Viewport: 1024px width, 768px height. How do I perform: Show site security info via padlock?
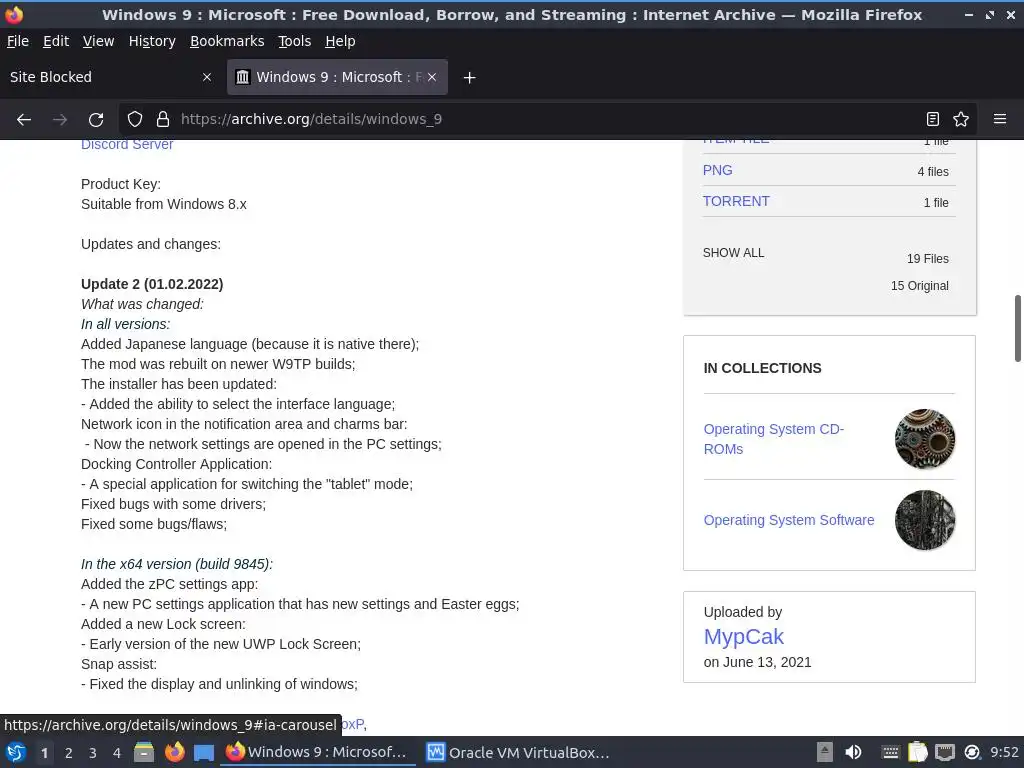tap(163, 120)
